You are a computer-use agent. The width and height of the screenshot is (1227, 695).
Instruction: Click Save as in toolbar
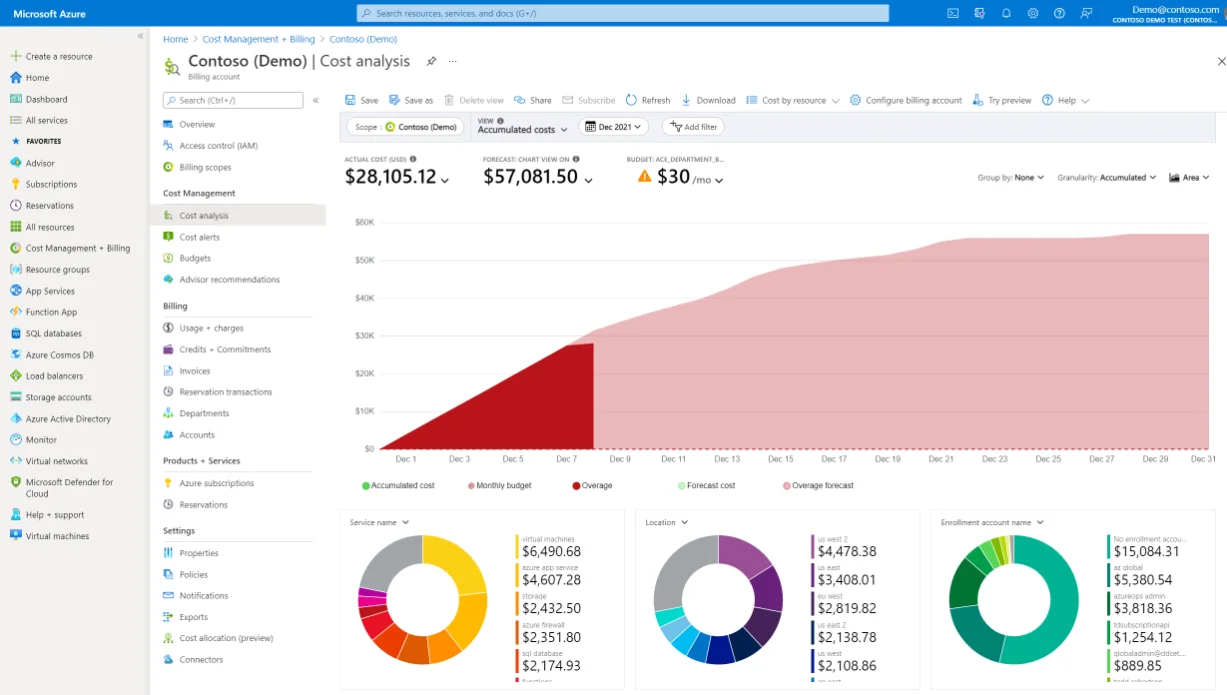(x=411, y=100)
